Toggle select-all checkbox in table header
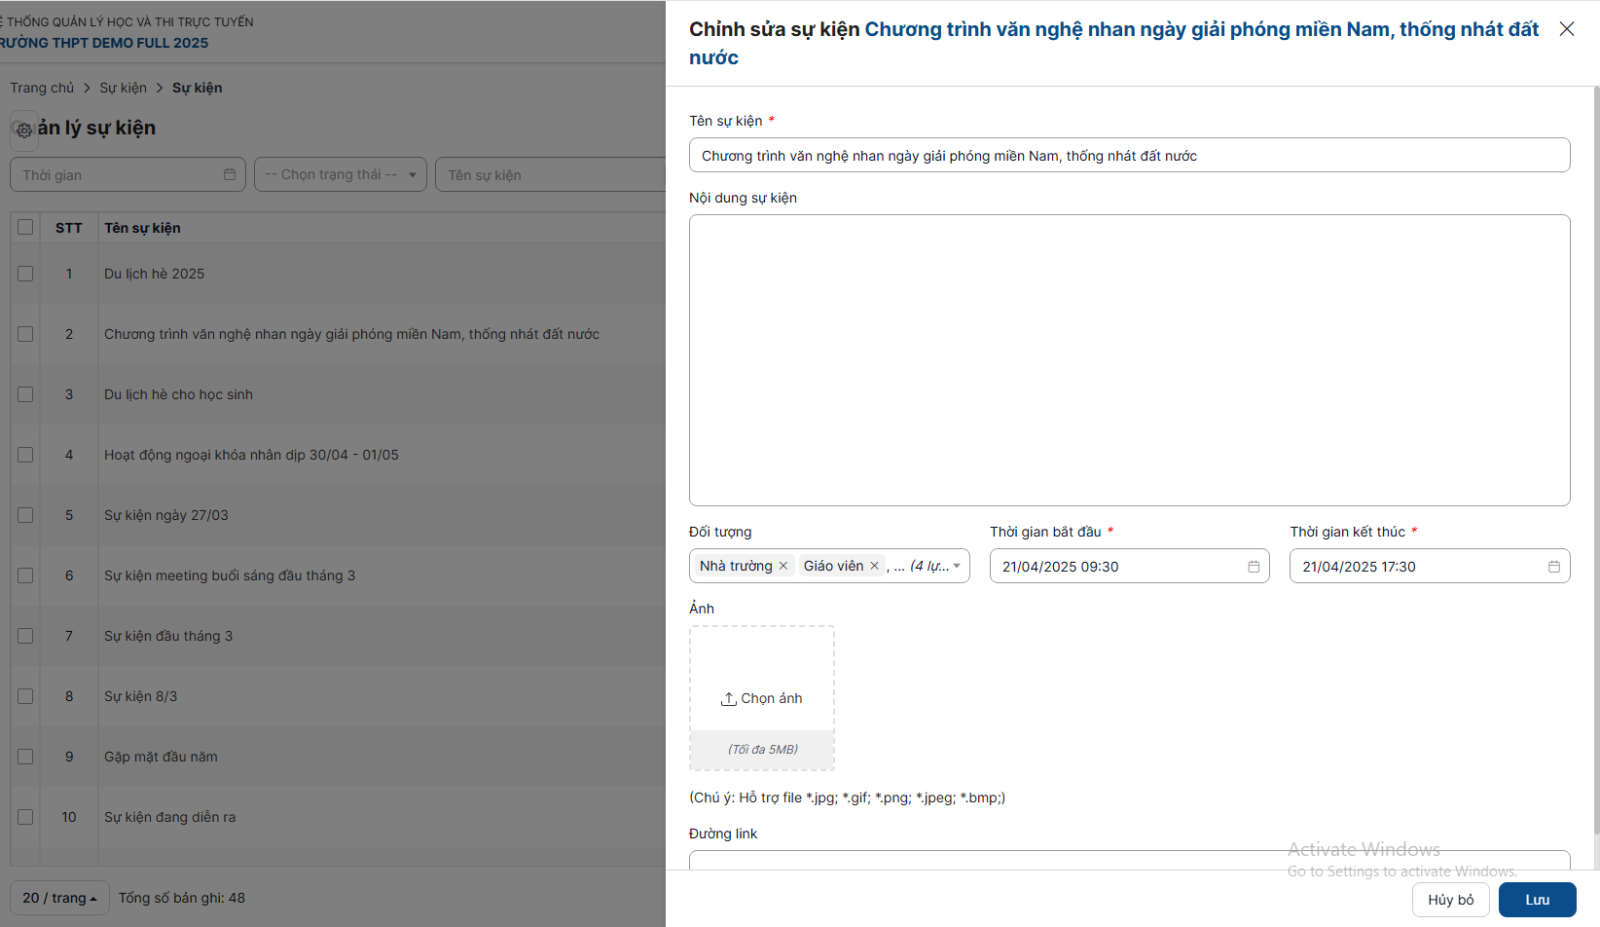Viewport: 1600px width, 927px height. click(26, 228)
